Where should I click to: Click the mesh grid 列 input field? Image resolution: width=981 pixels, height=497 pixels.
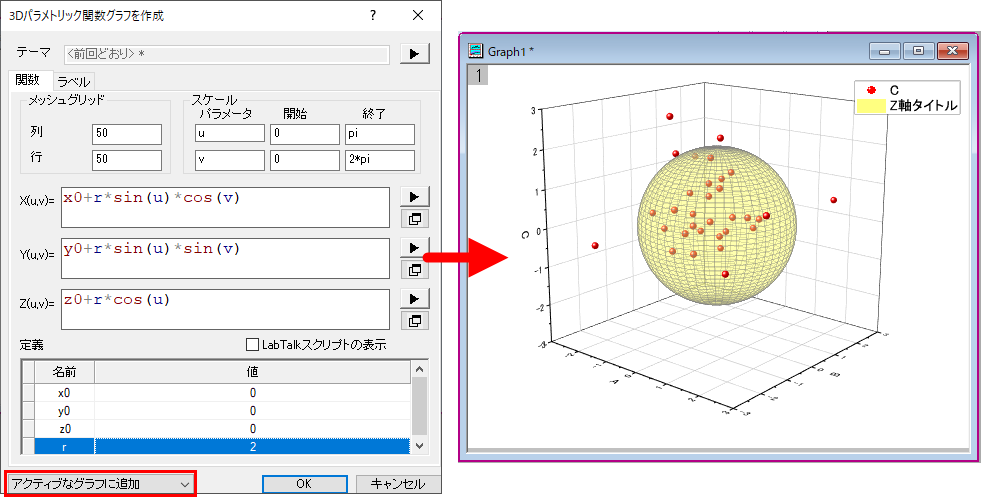tap(126, 134)
